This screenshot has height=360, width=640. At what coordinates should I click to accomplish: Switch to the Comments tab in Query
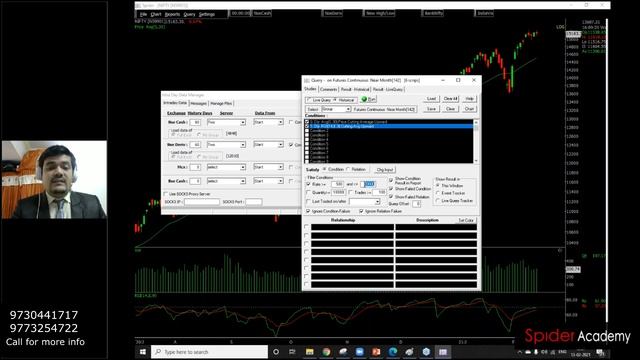pyautogui.click(x=328, y=89)
